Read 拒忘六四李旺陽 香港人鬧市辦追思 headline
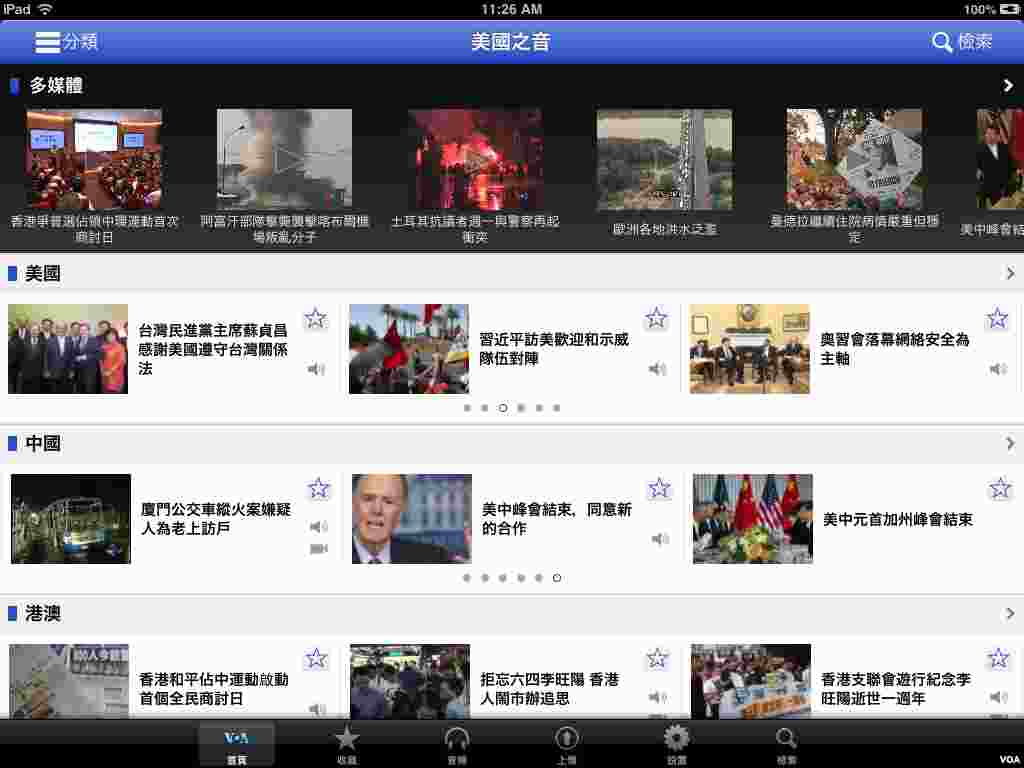 click(x=549, y=689)
